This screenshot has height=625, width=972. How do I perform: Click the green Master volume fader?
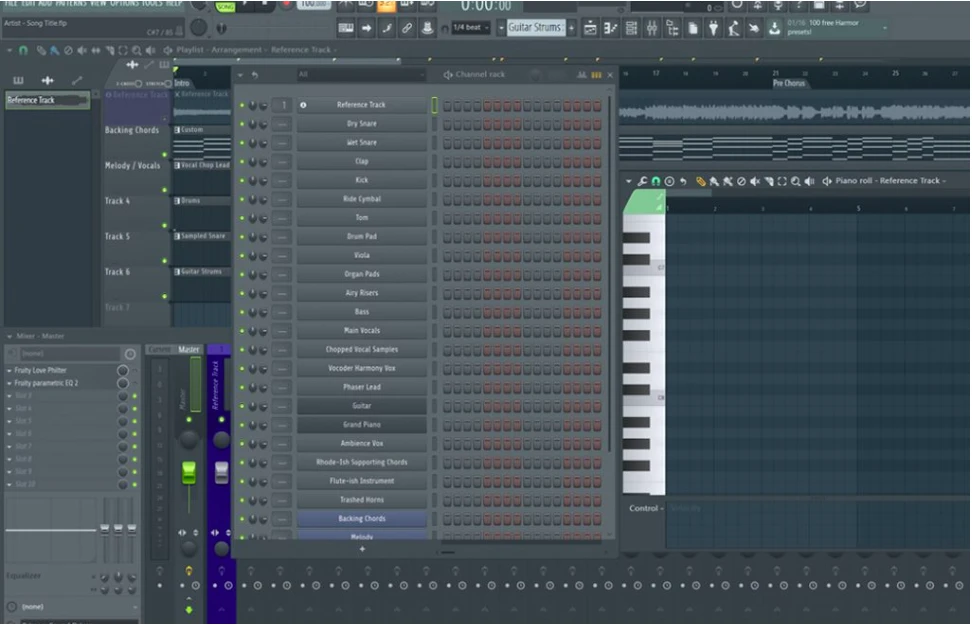(188, 473)
